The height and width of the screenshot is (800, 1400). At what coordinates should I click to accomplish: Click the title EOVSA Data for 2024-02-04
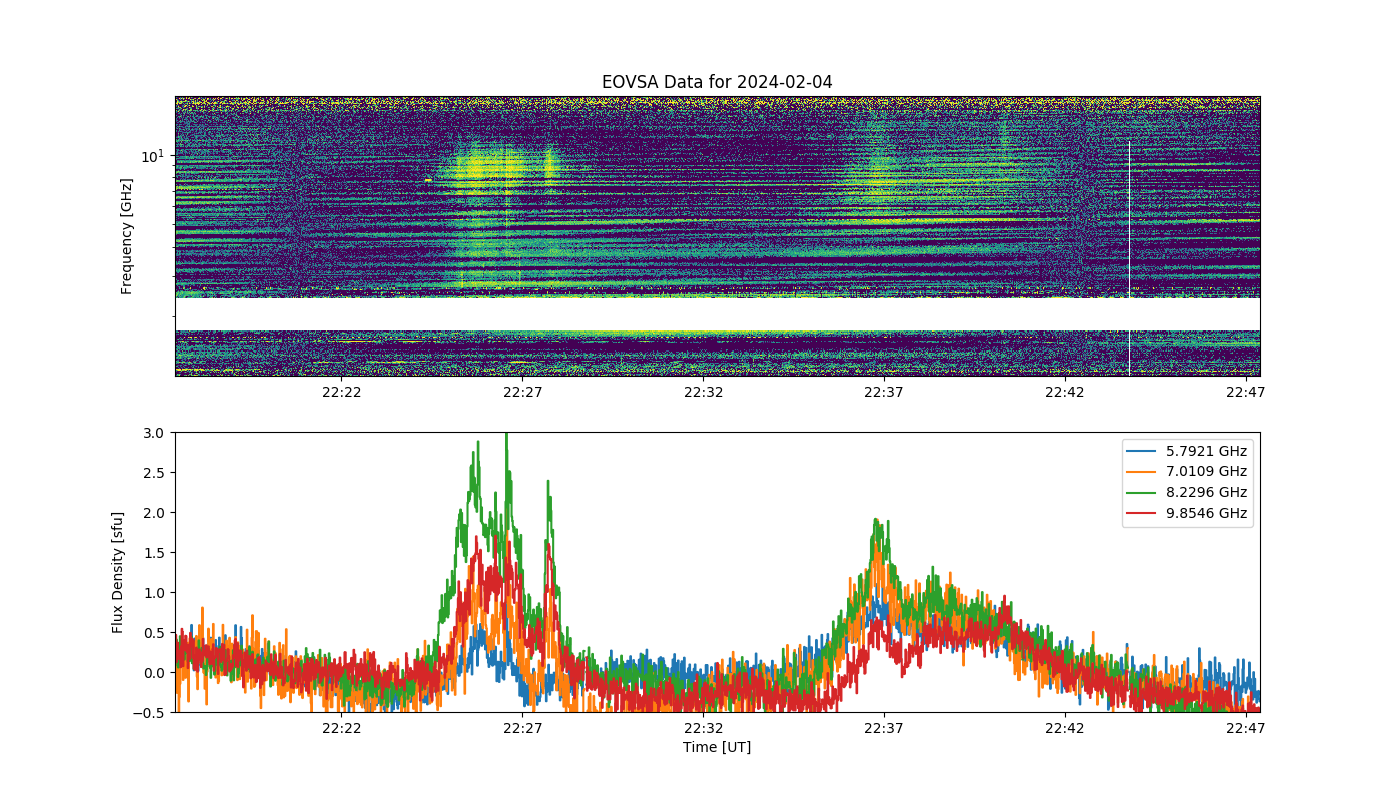[x=717, y=82]
